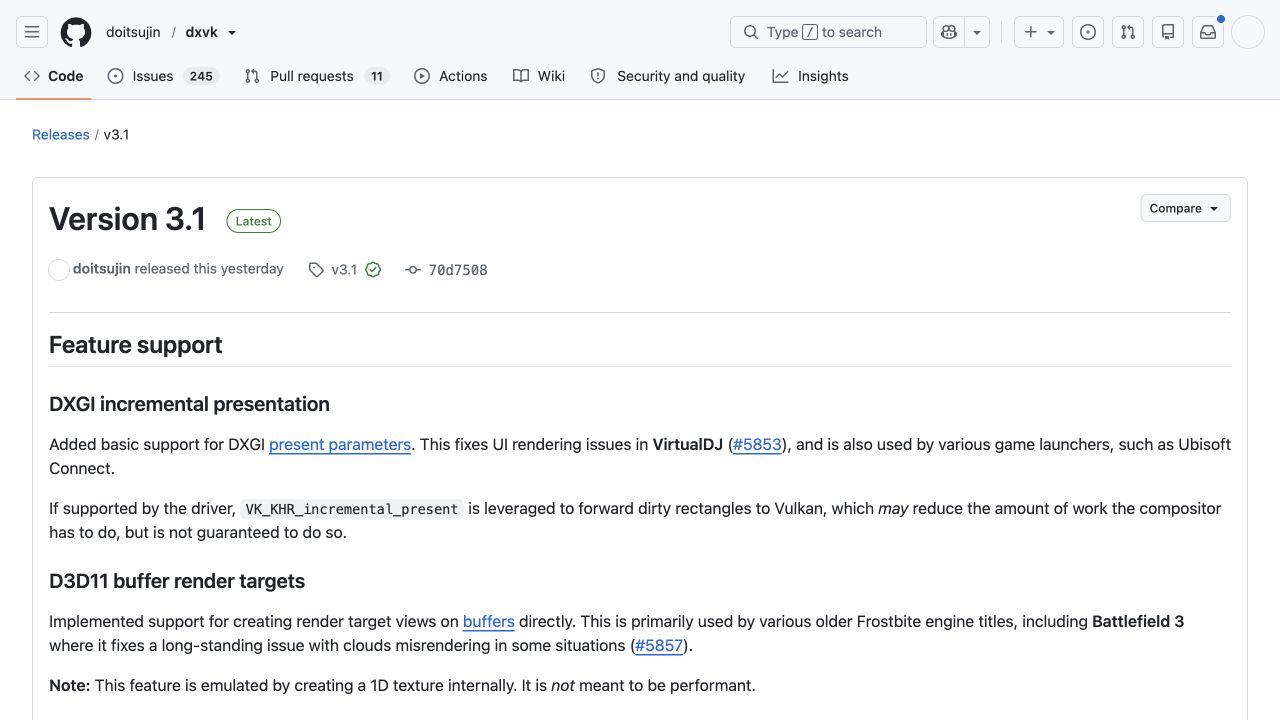The image size is (1280, 720).
Task: Open the hamburger navigation menu
Action: [x=32, y=32]
